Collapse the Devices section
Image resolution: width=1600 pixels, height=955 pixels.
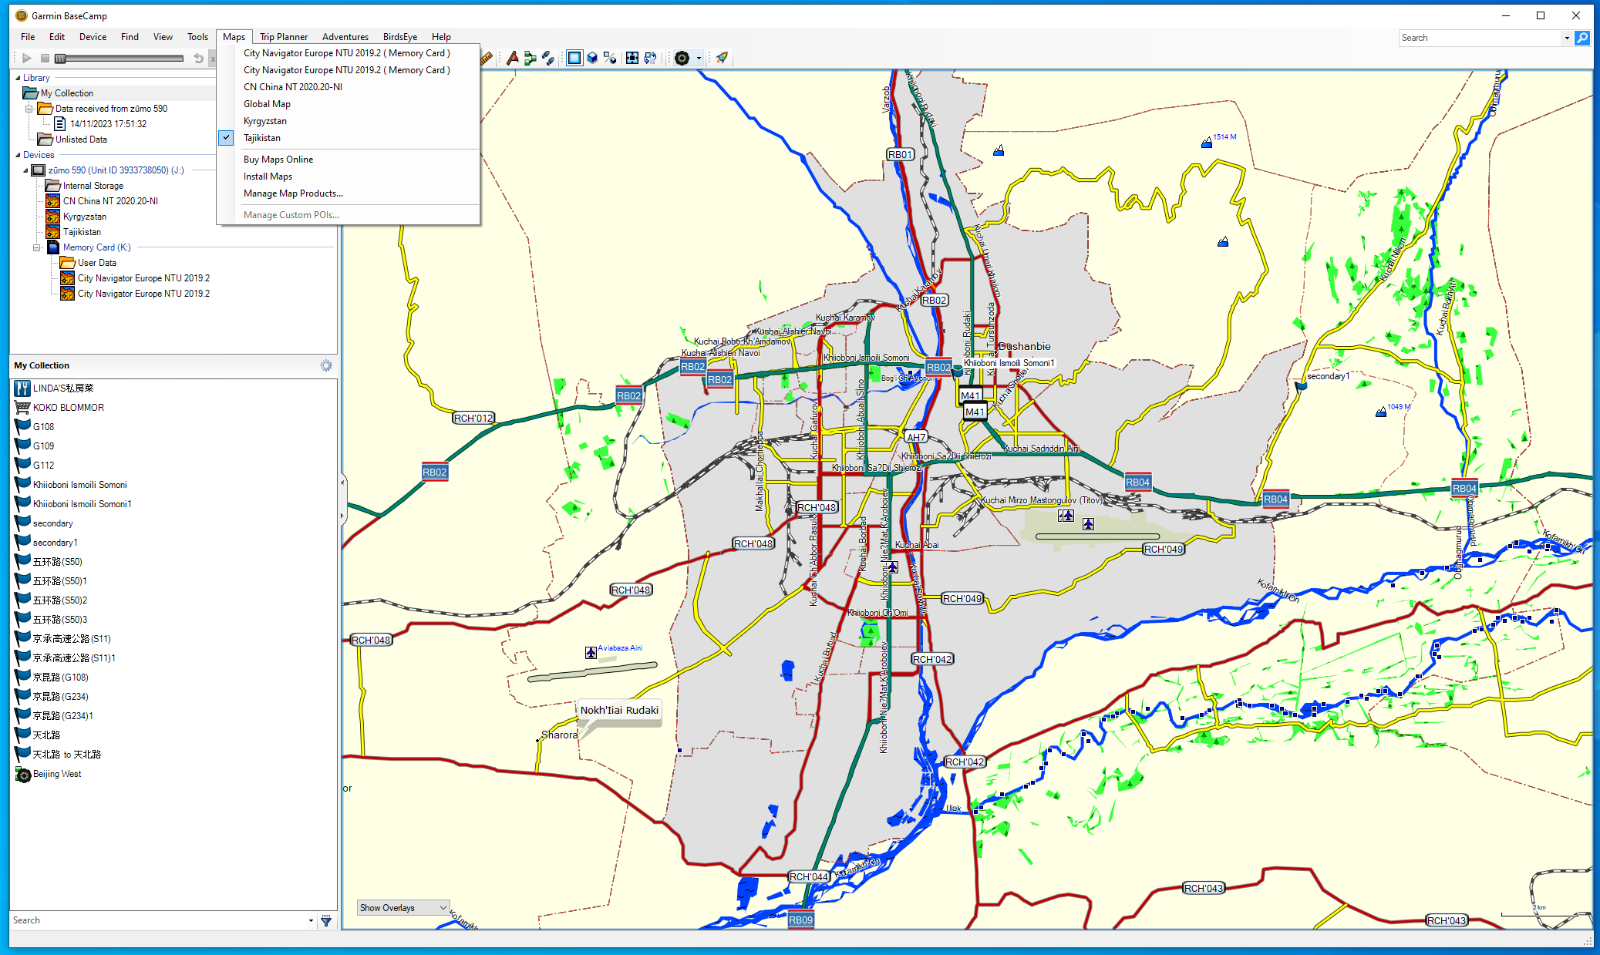[17, 155]
